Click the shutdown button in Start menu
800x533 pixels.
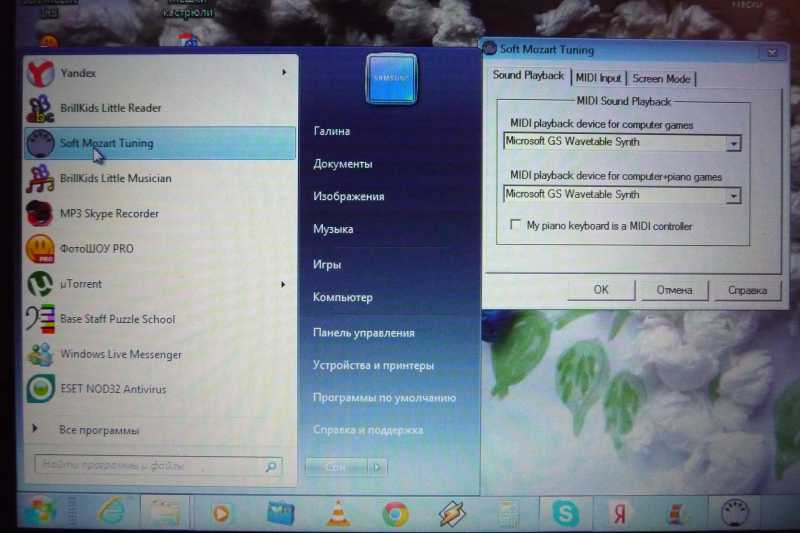336,467
